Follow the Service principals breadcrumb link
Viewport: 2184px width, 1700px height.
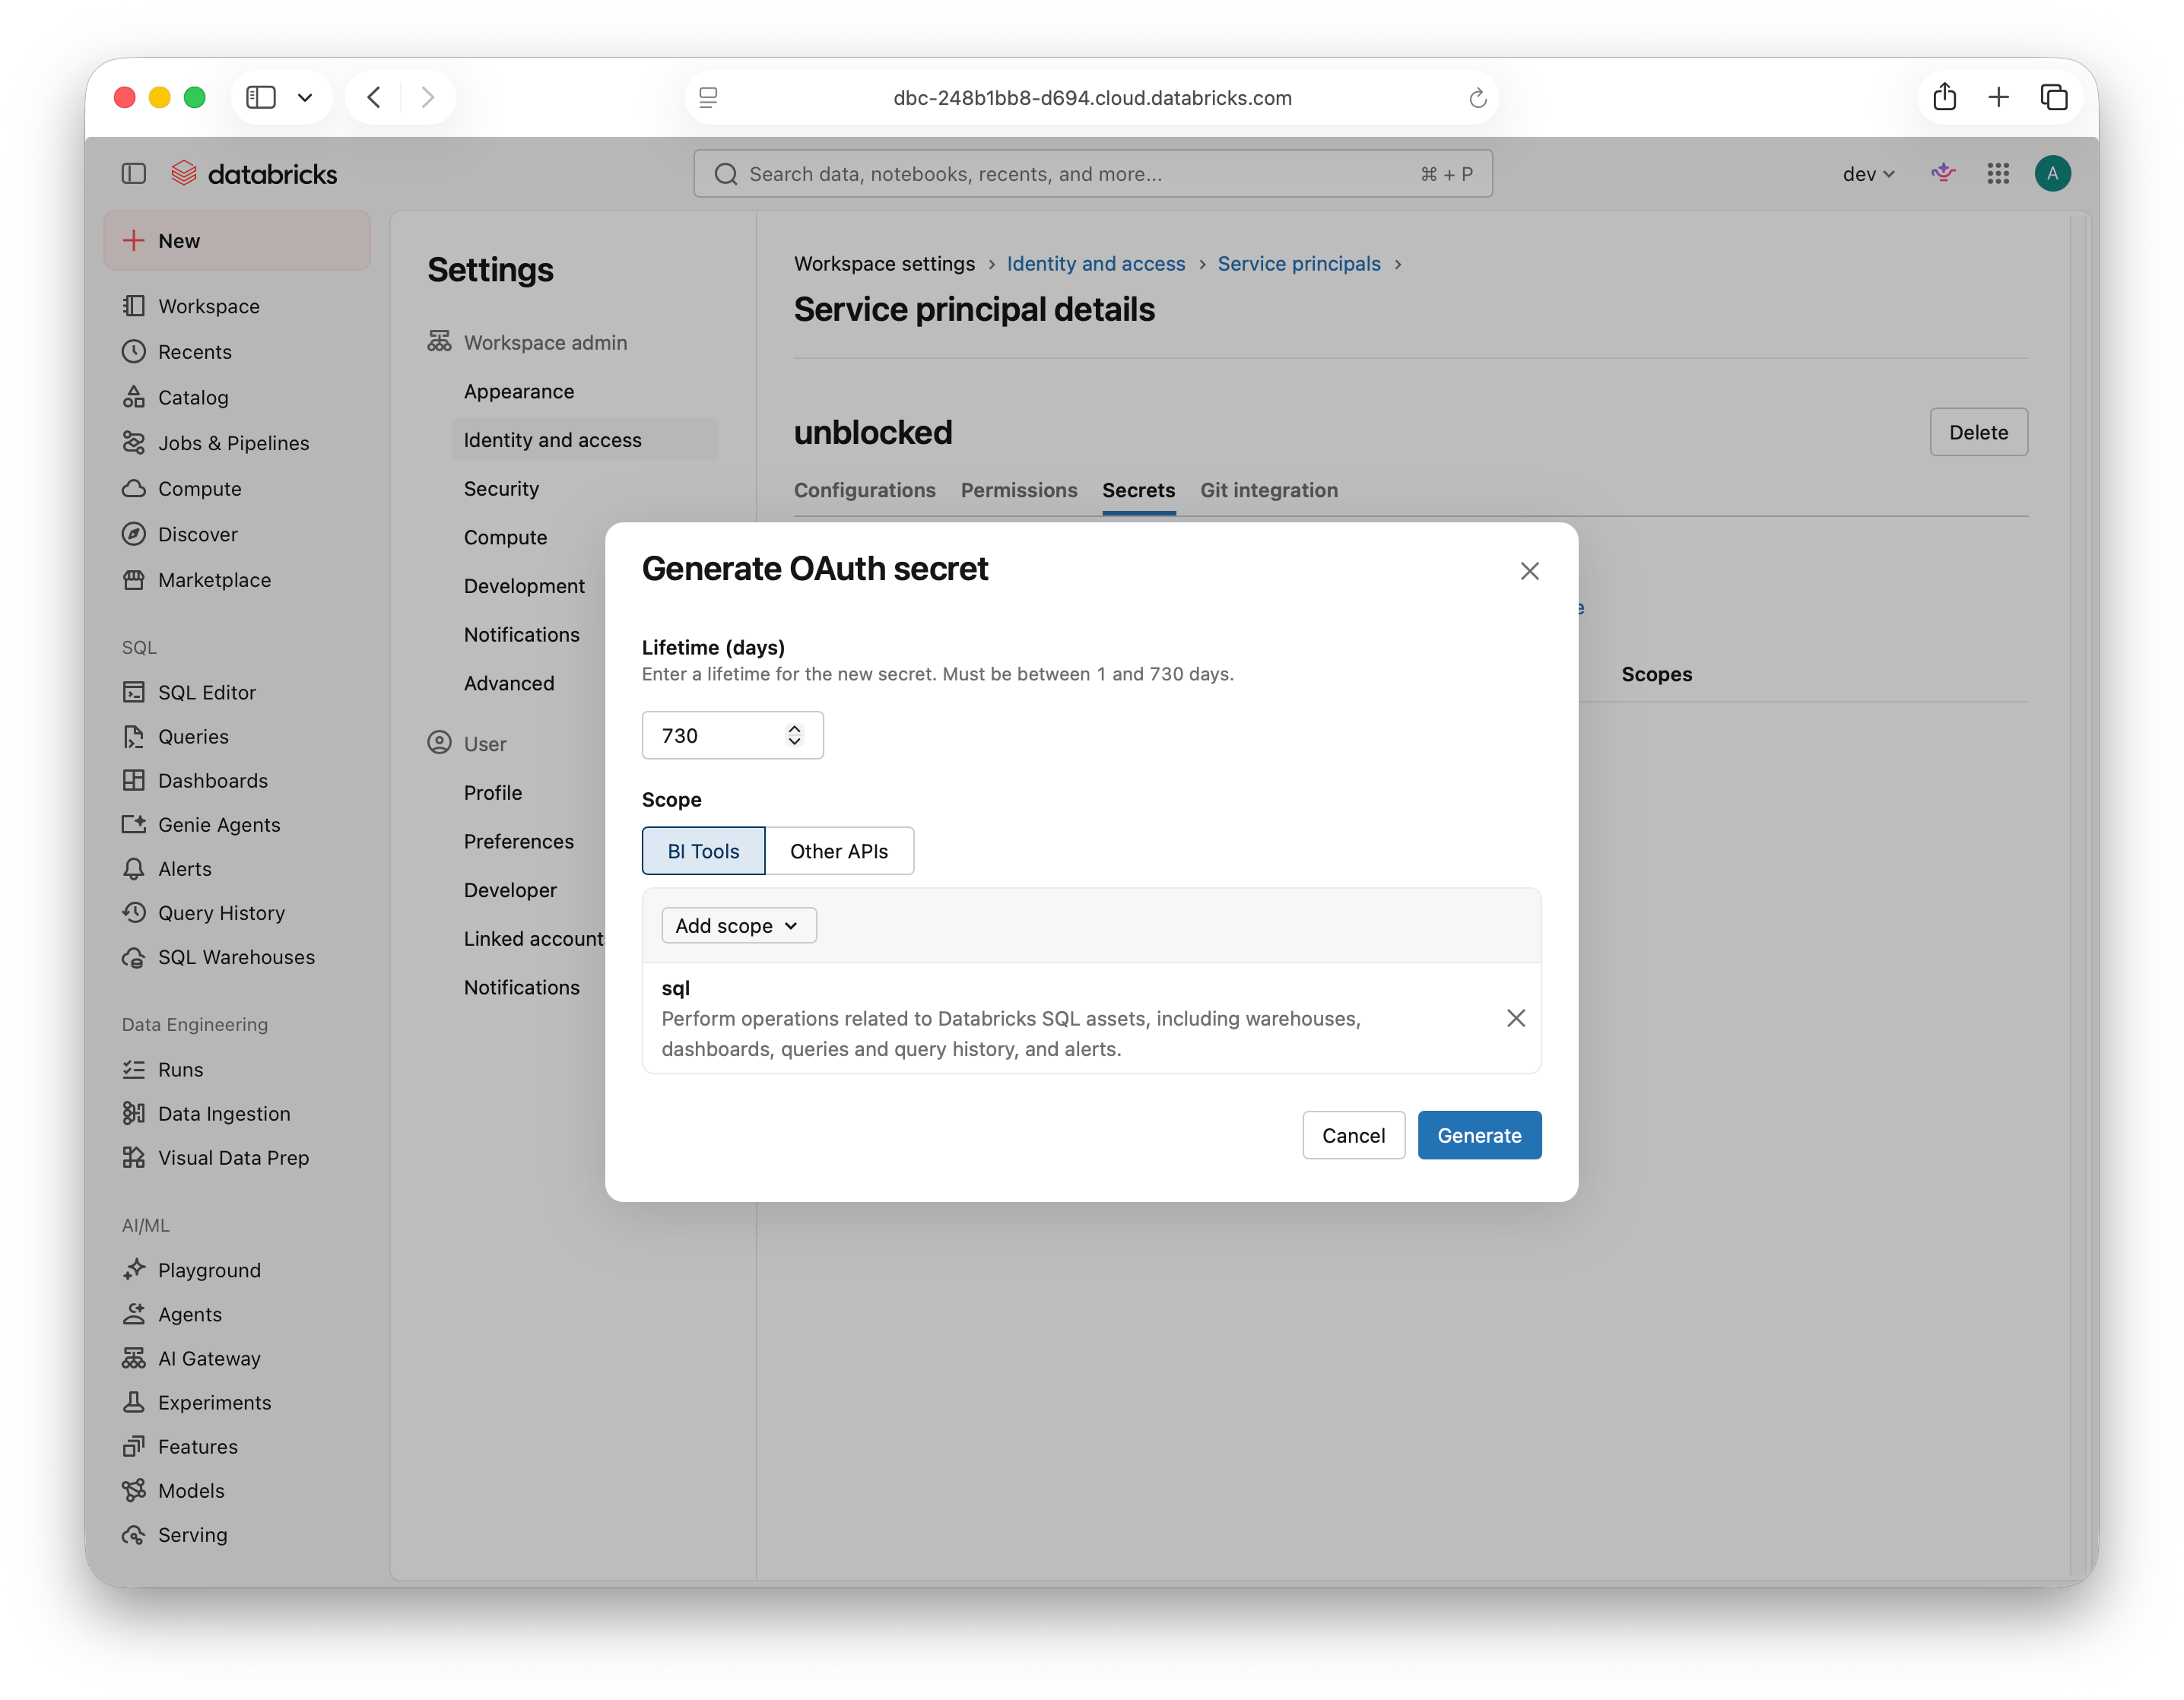tap(1298, 264)
